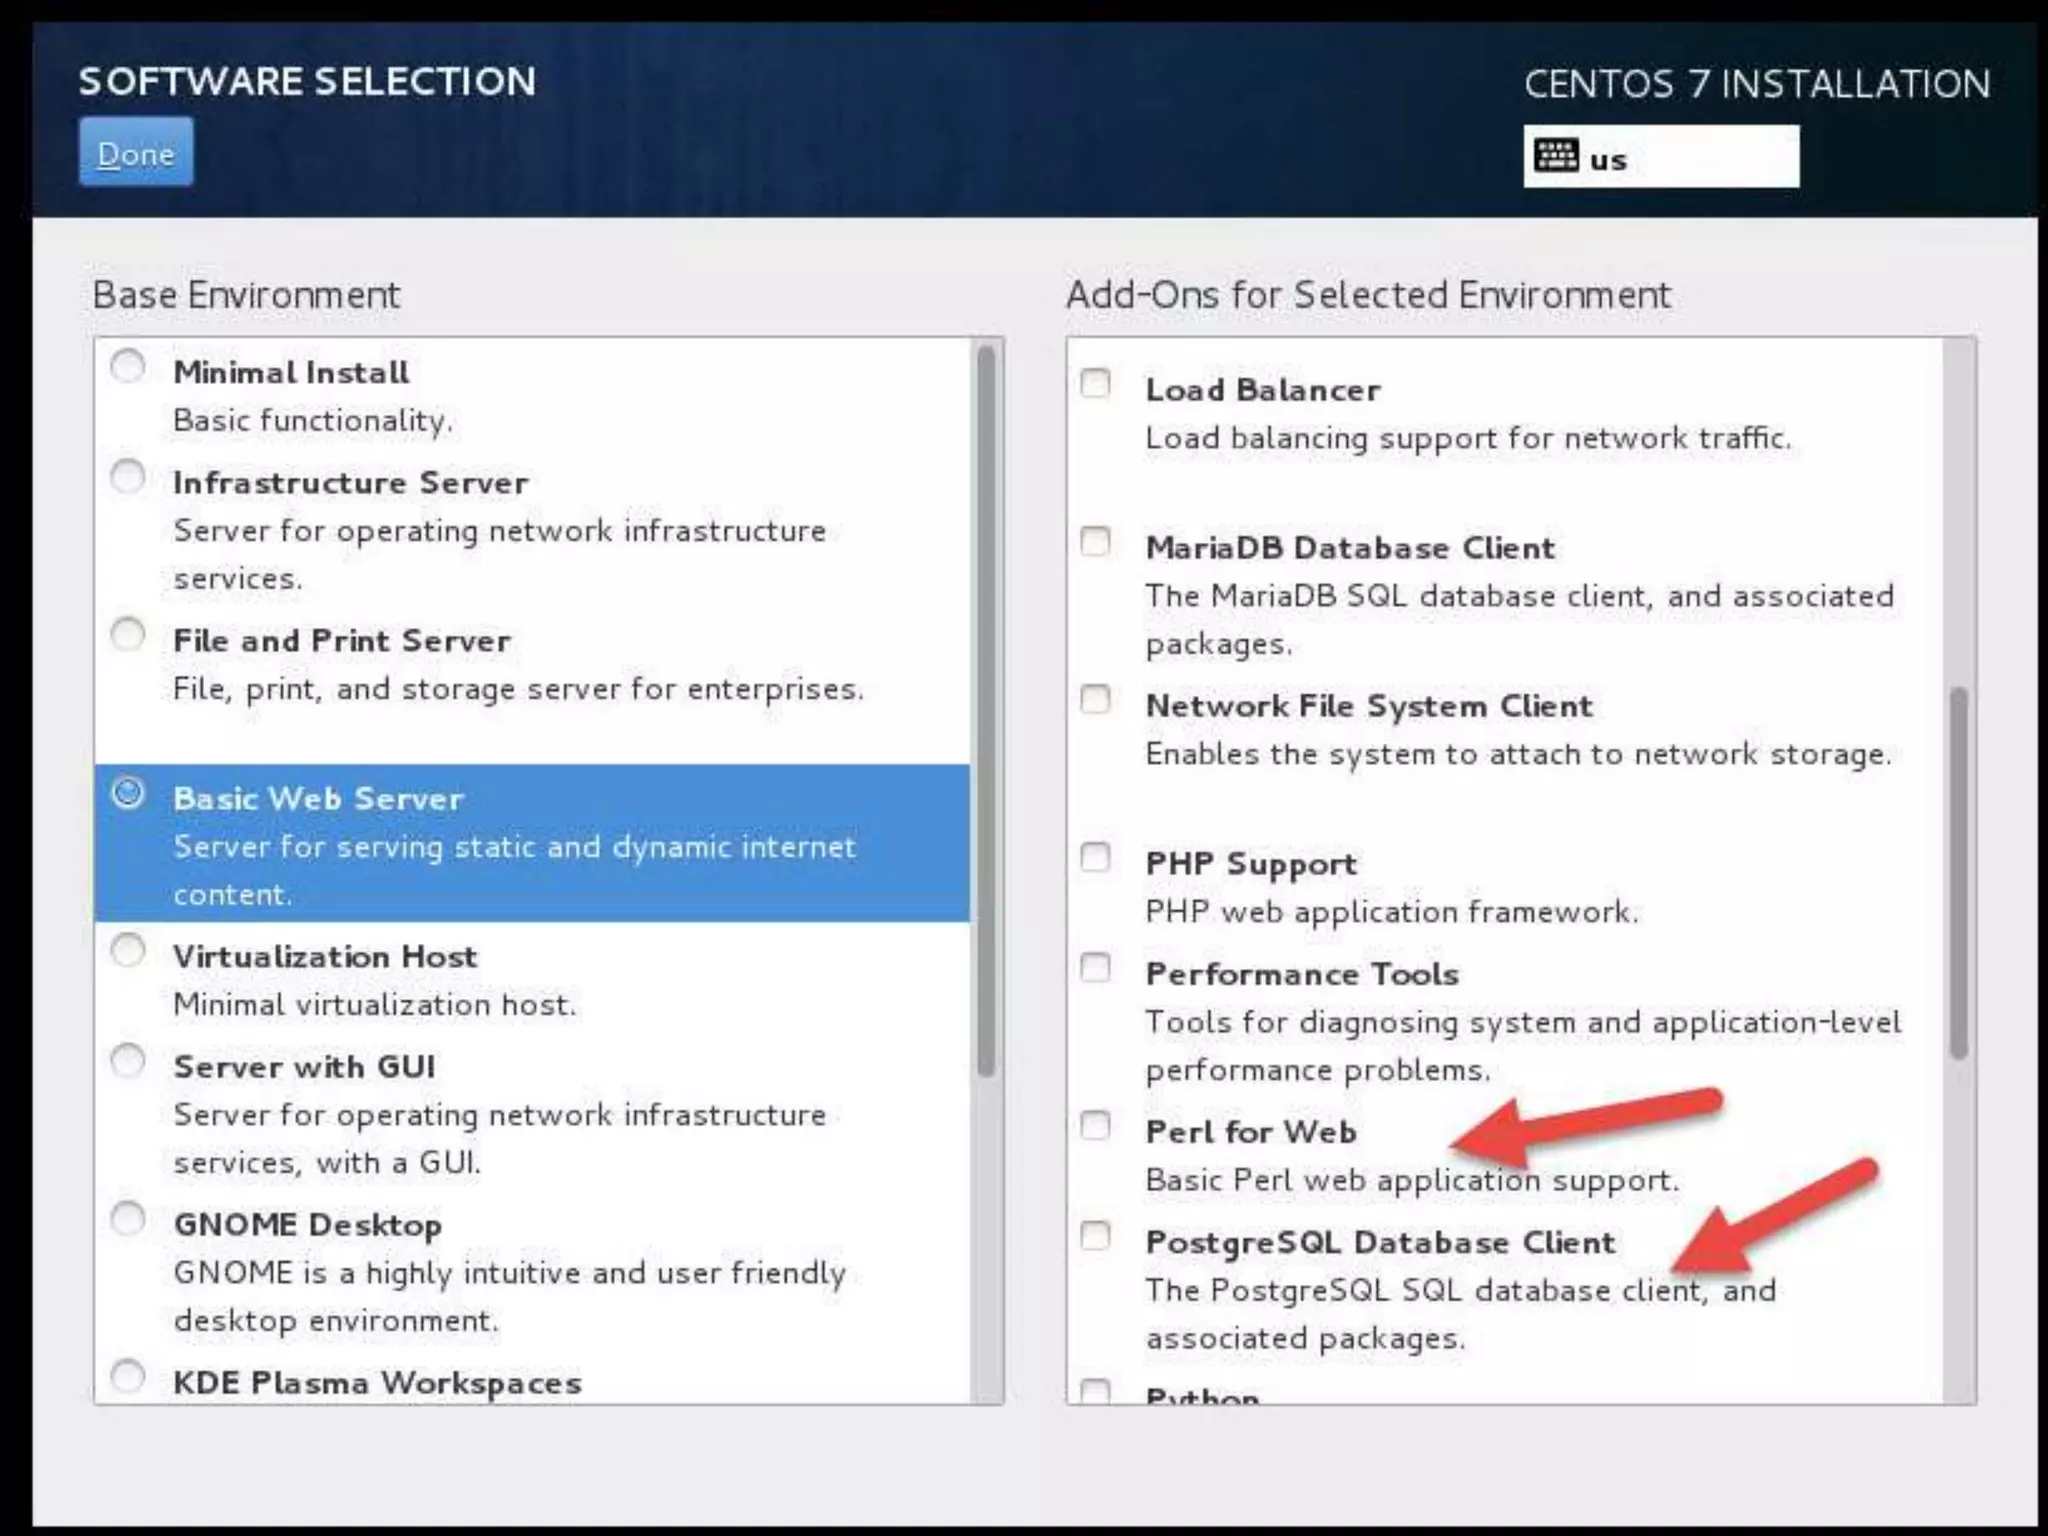Choose Infrastructure Server environment
This screenshot has height=1536, width=2048.
point(128,477)
